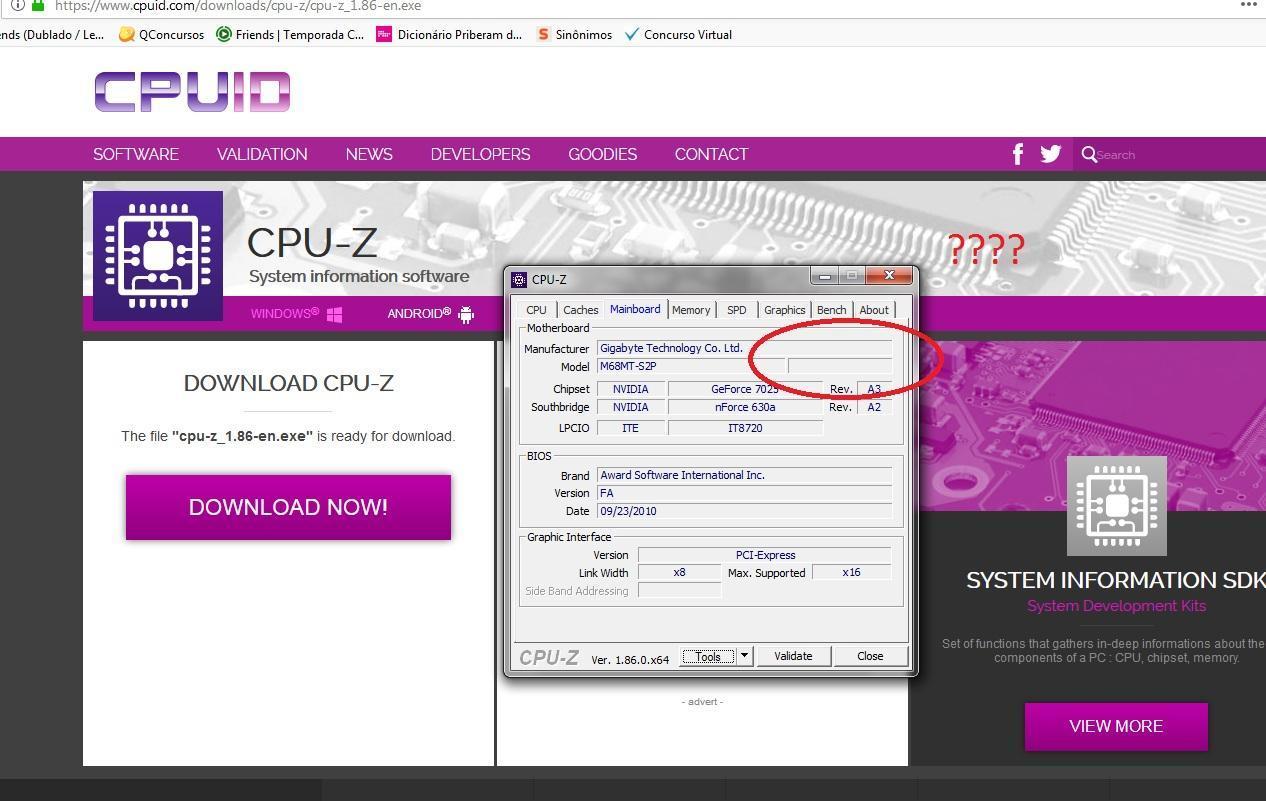The height and width of the screenshot is (801, 1266).
Task: Click the System Information SDK chip icon
Action: pyautogui.click(x=1116, y=505)
